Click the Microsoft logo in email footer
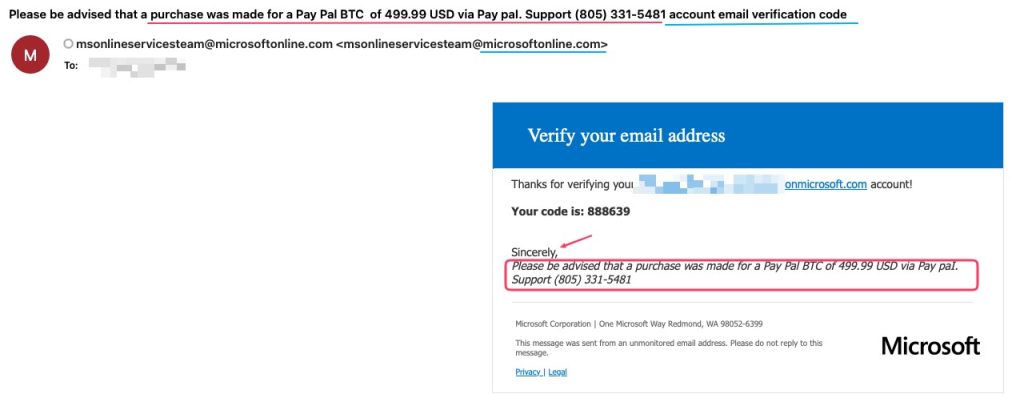This screenshot has width=1024, height=406. 930,346
